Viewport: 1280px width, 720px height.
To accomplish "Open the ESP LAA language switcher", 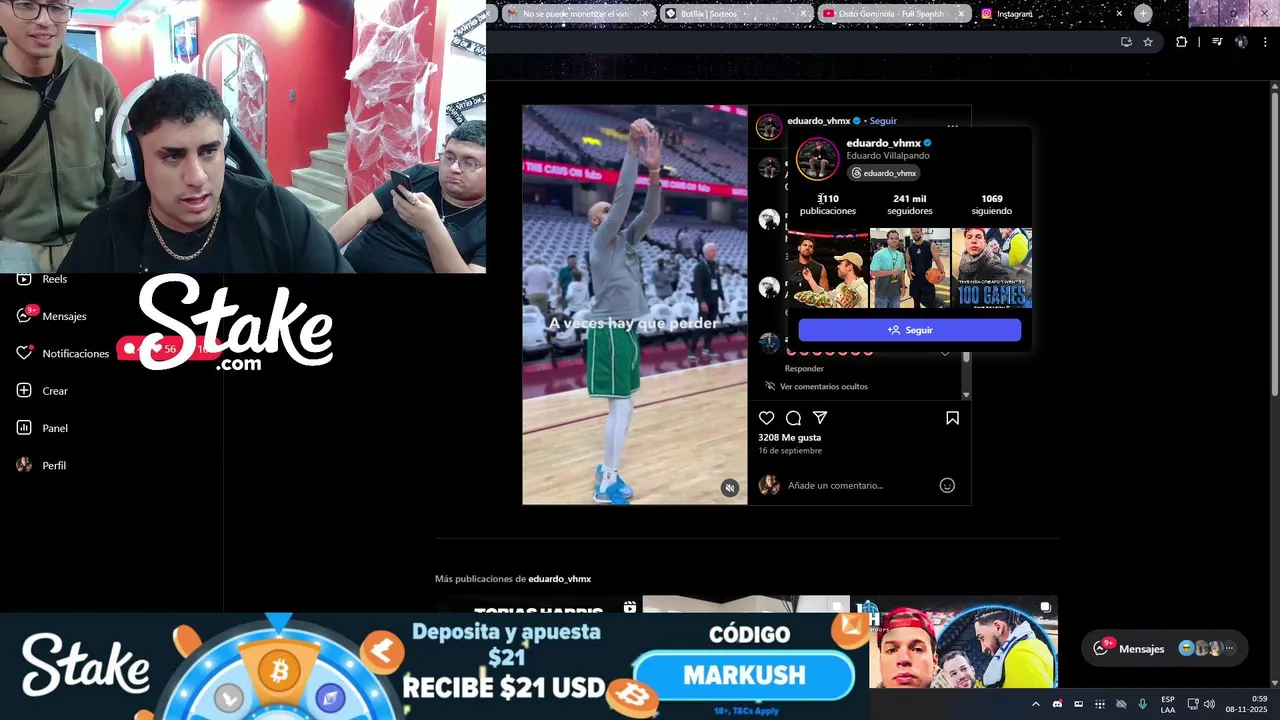I will [1168, 704].
